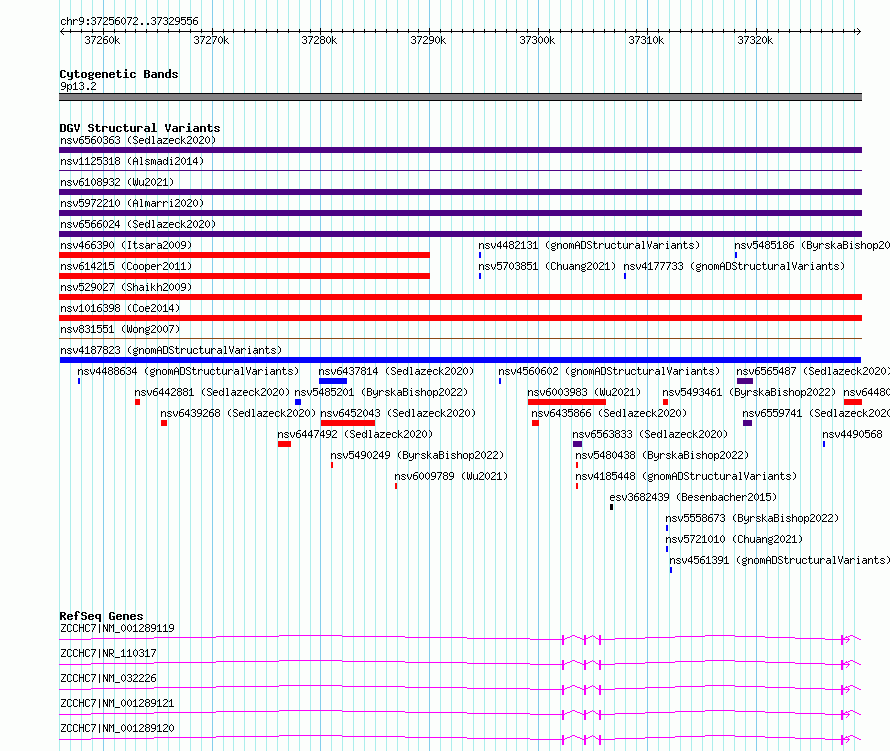The width and height of the screenshot is (890, 751).
Task: Select nsv4177733 (gnomADStructuralVariants) label
Action: (734, 266)
